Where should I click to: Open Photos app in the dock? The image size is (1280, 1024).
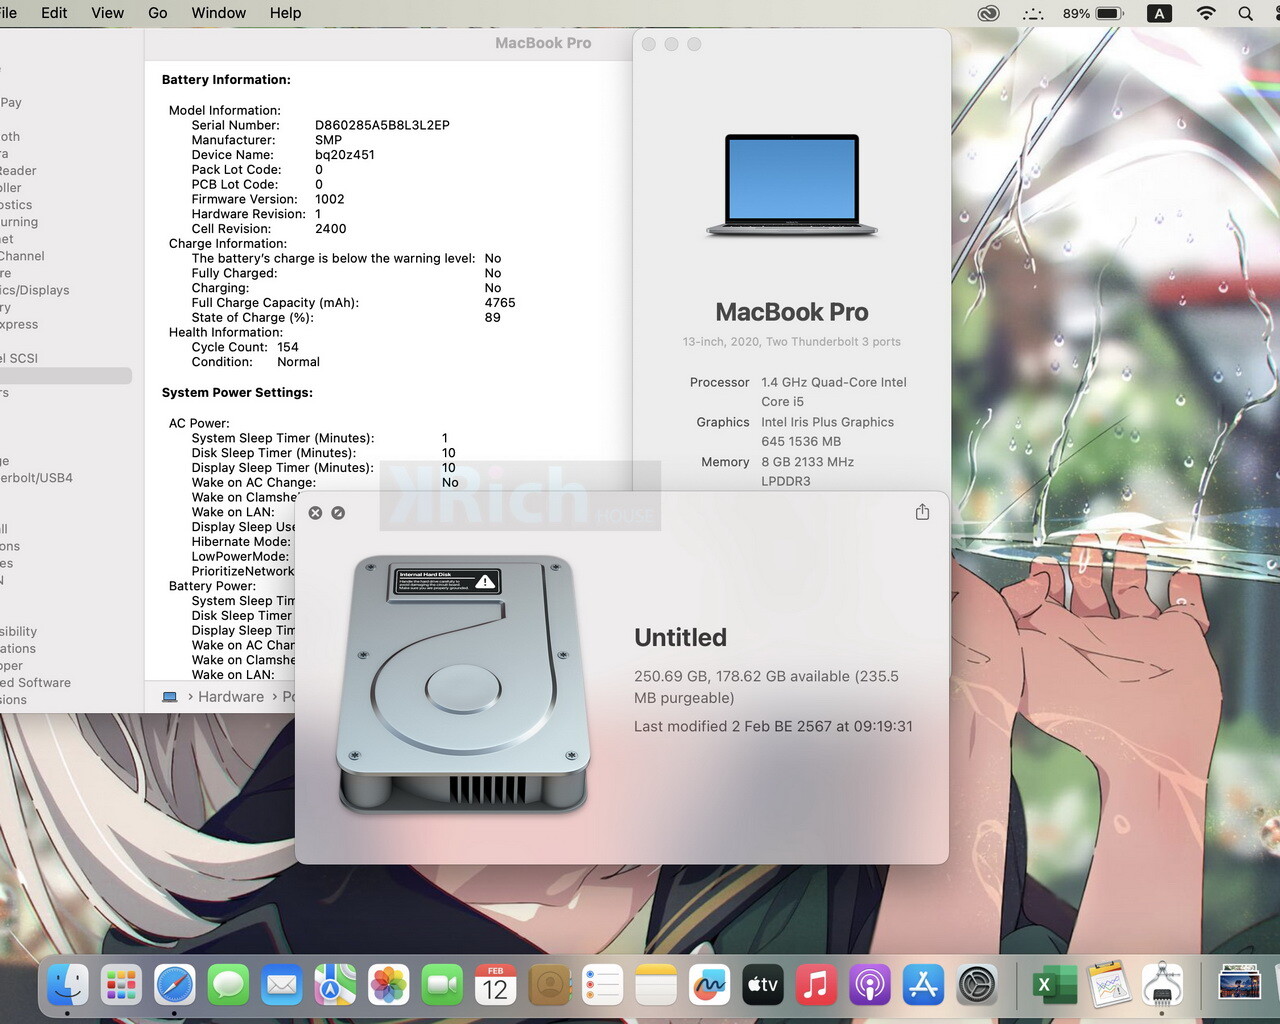tap(389, 985)
